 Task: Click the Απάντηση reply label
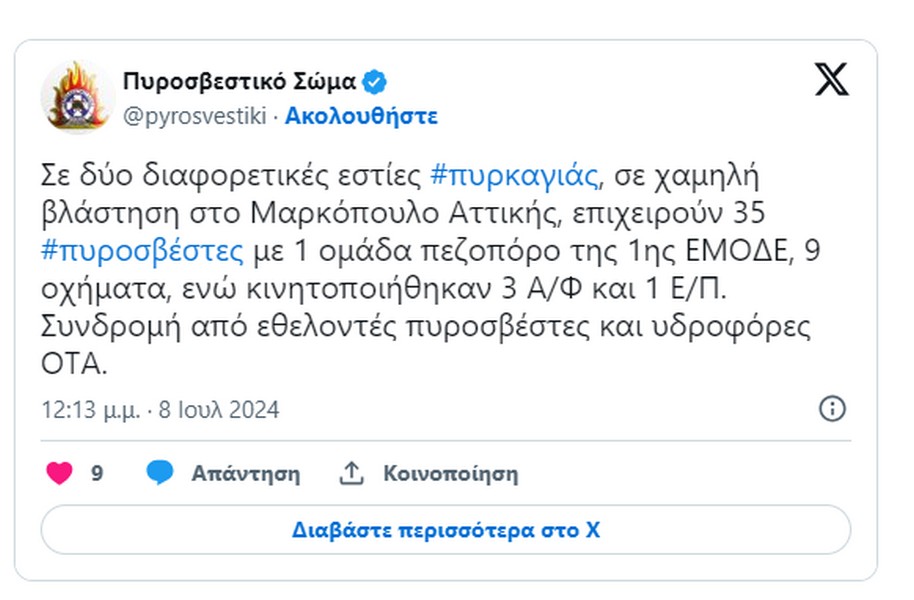(246, 473)
